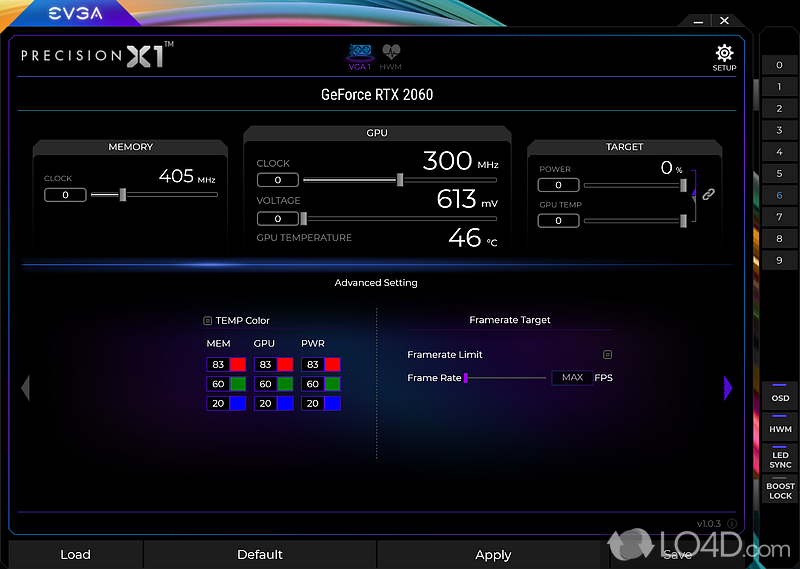Select profile slot 2
Viewport: 800px width, 569px height.
click(x=779, y=108)
